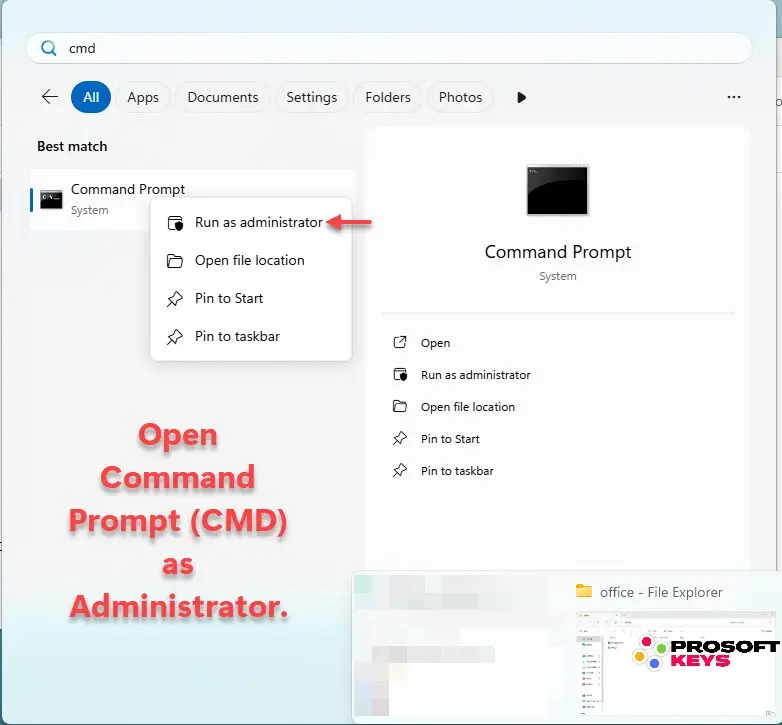
Task: Click the shield icon in the context menu
Action: click(x=175, y=223)
